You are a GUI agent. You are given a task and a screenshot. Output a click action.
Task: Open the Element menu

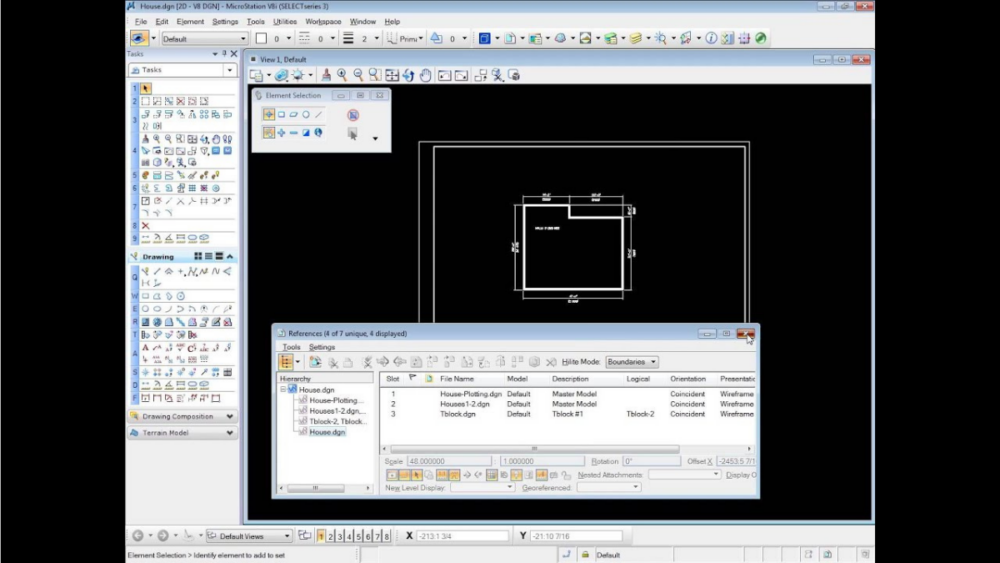[190, 22]
